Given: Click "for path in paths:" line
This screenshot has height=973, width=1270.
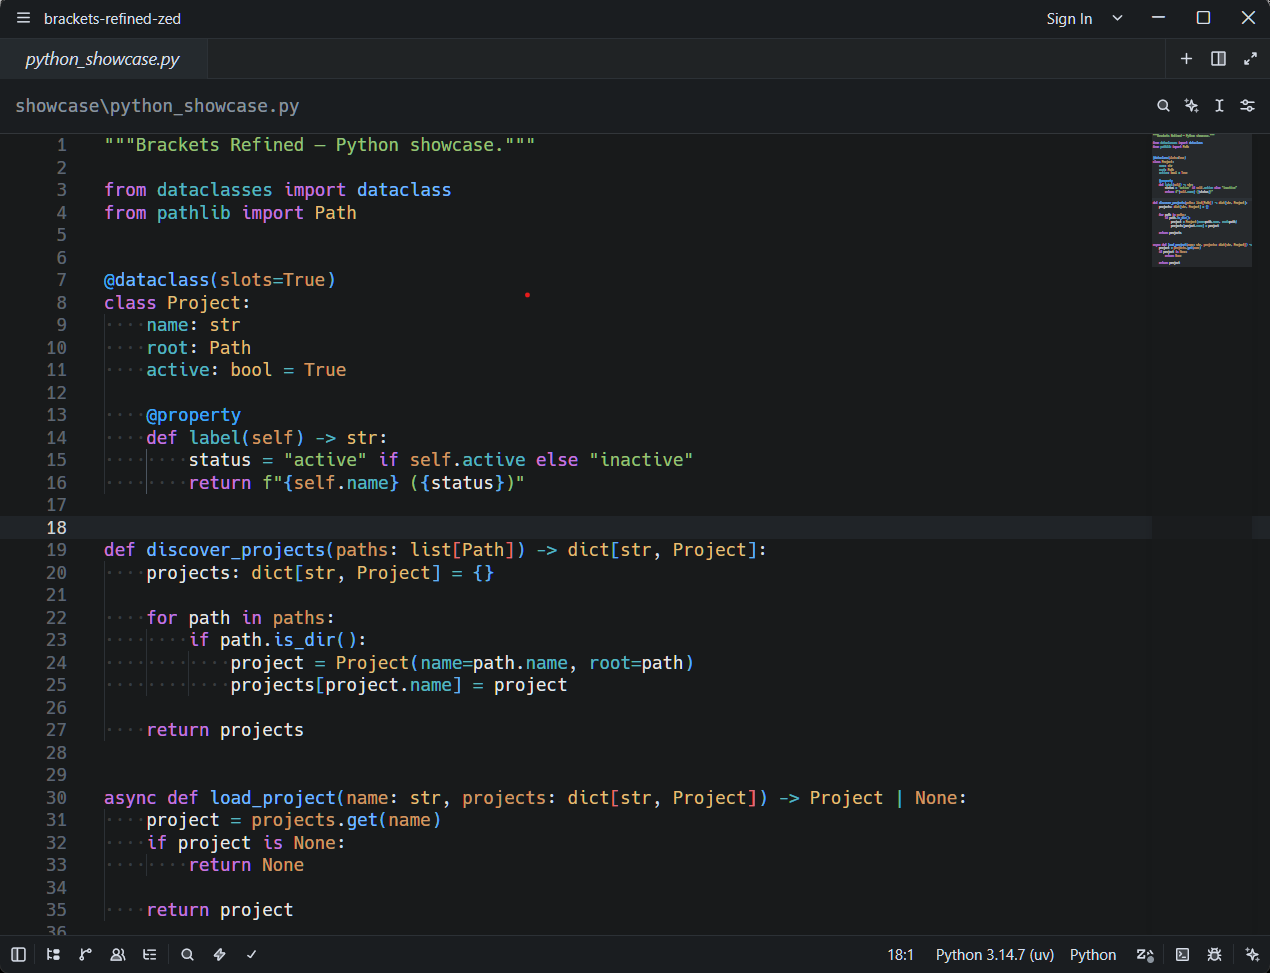Looking at the screenshot, I should 241,617.
